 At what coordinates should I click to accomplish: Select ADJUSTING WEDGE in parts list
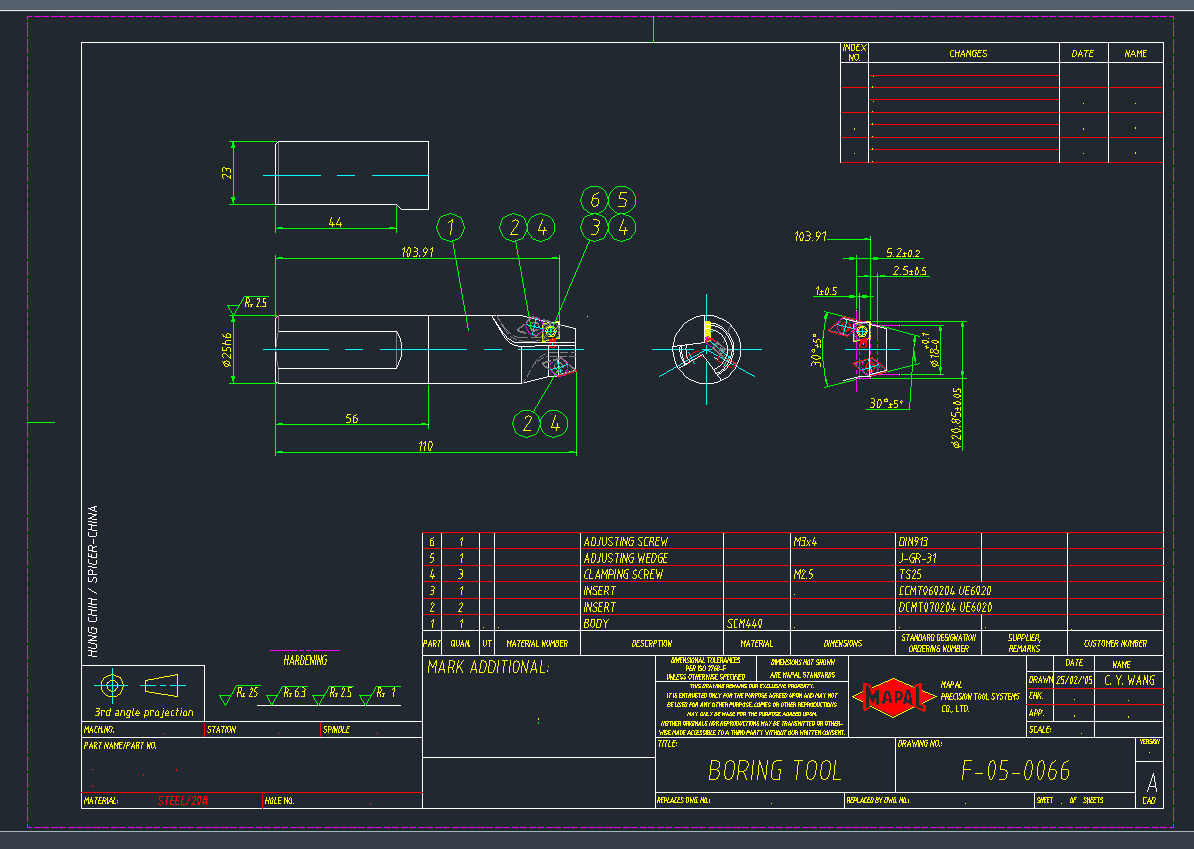(x=626, y=558)
